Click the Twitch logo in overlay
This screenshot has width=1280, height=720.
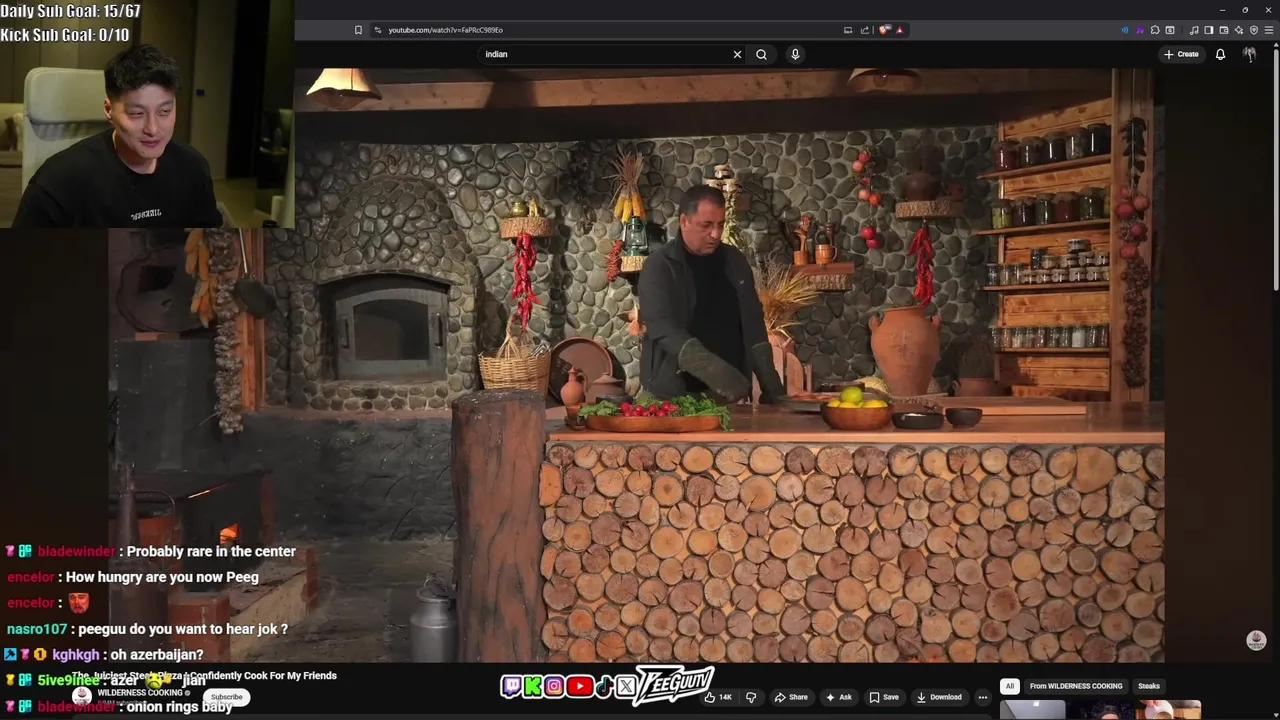511,686
